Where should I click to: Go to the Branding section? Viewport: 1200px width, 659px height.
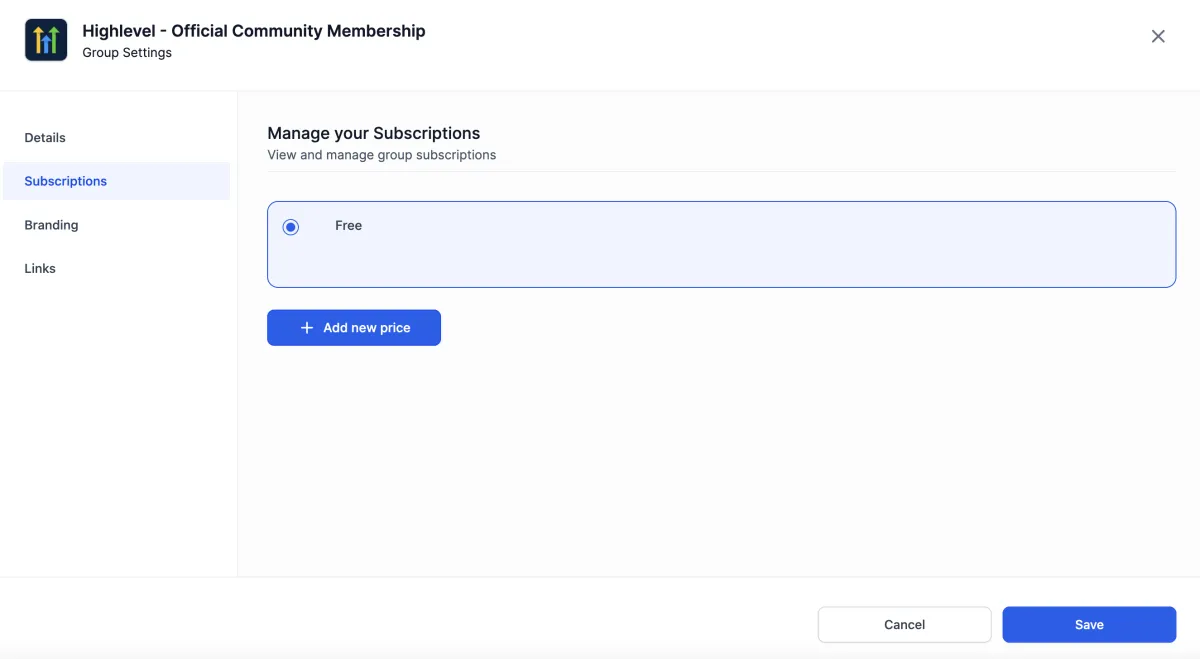[x=51, y=225]
